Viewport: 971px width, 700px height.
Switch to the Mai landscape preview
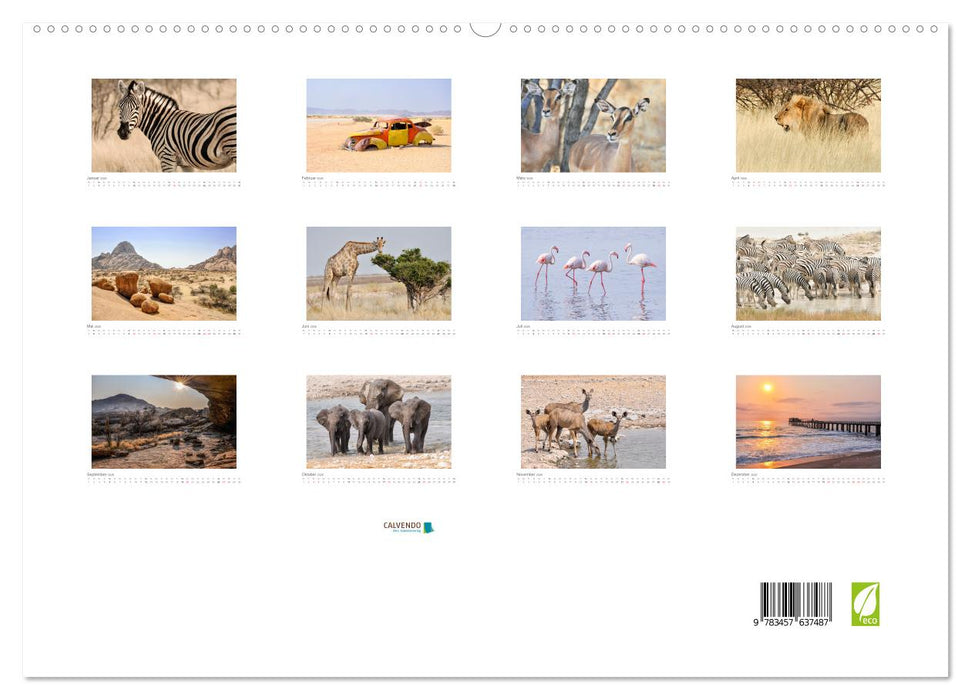164,274
